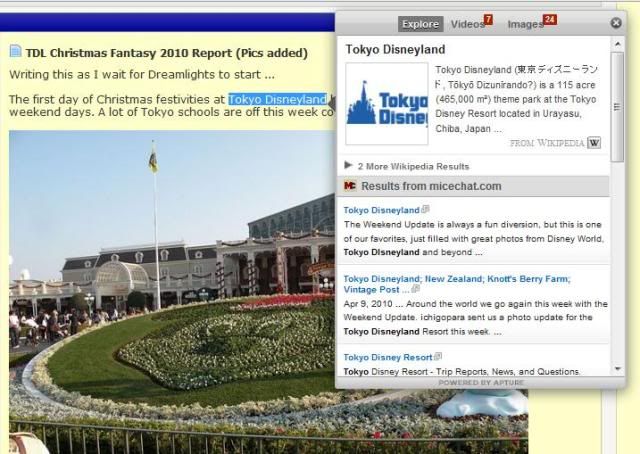Click the 'TDL Christmas Fantasy 2010 Report' title
The height and width of the screenshot is (454, 640).
point(167,53)
